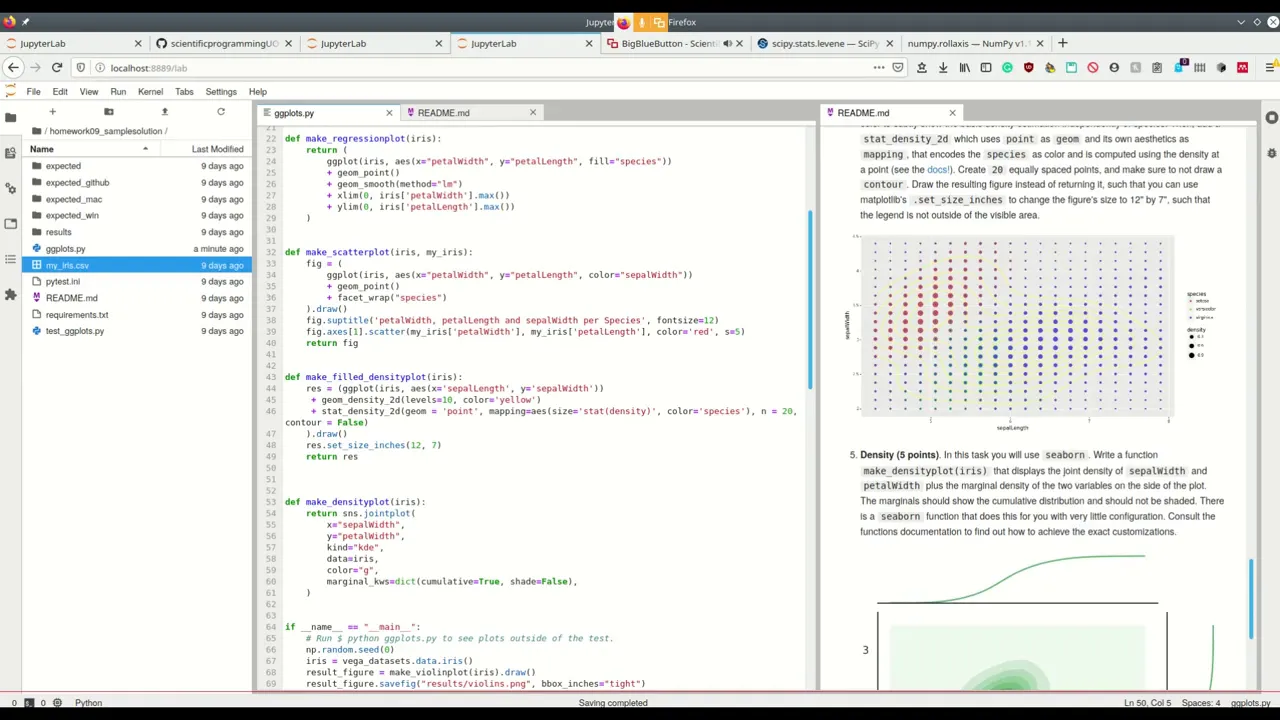Click the New Folder icon in file browser
Image resolution: width=1280 pixels, height=720 pixels.
[109, 112]
